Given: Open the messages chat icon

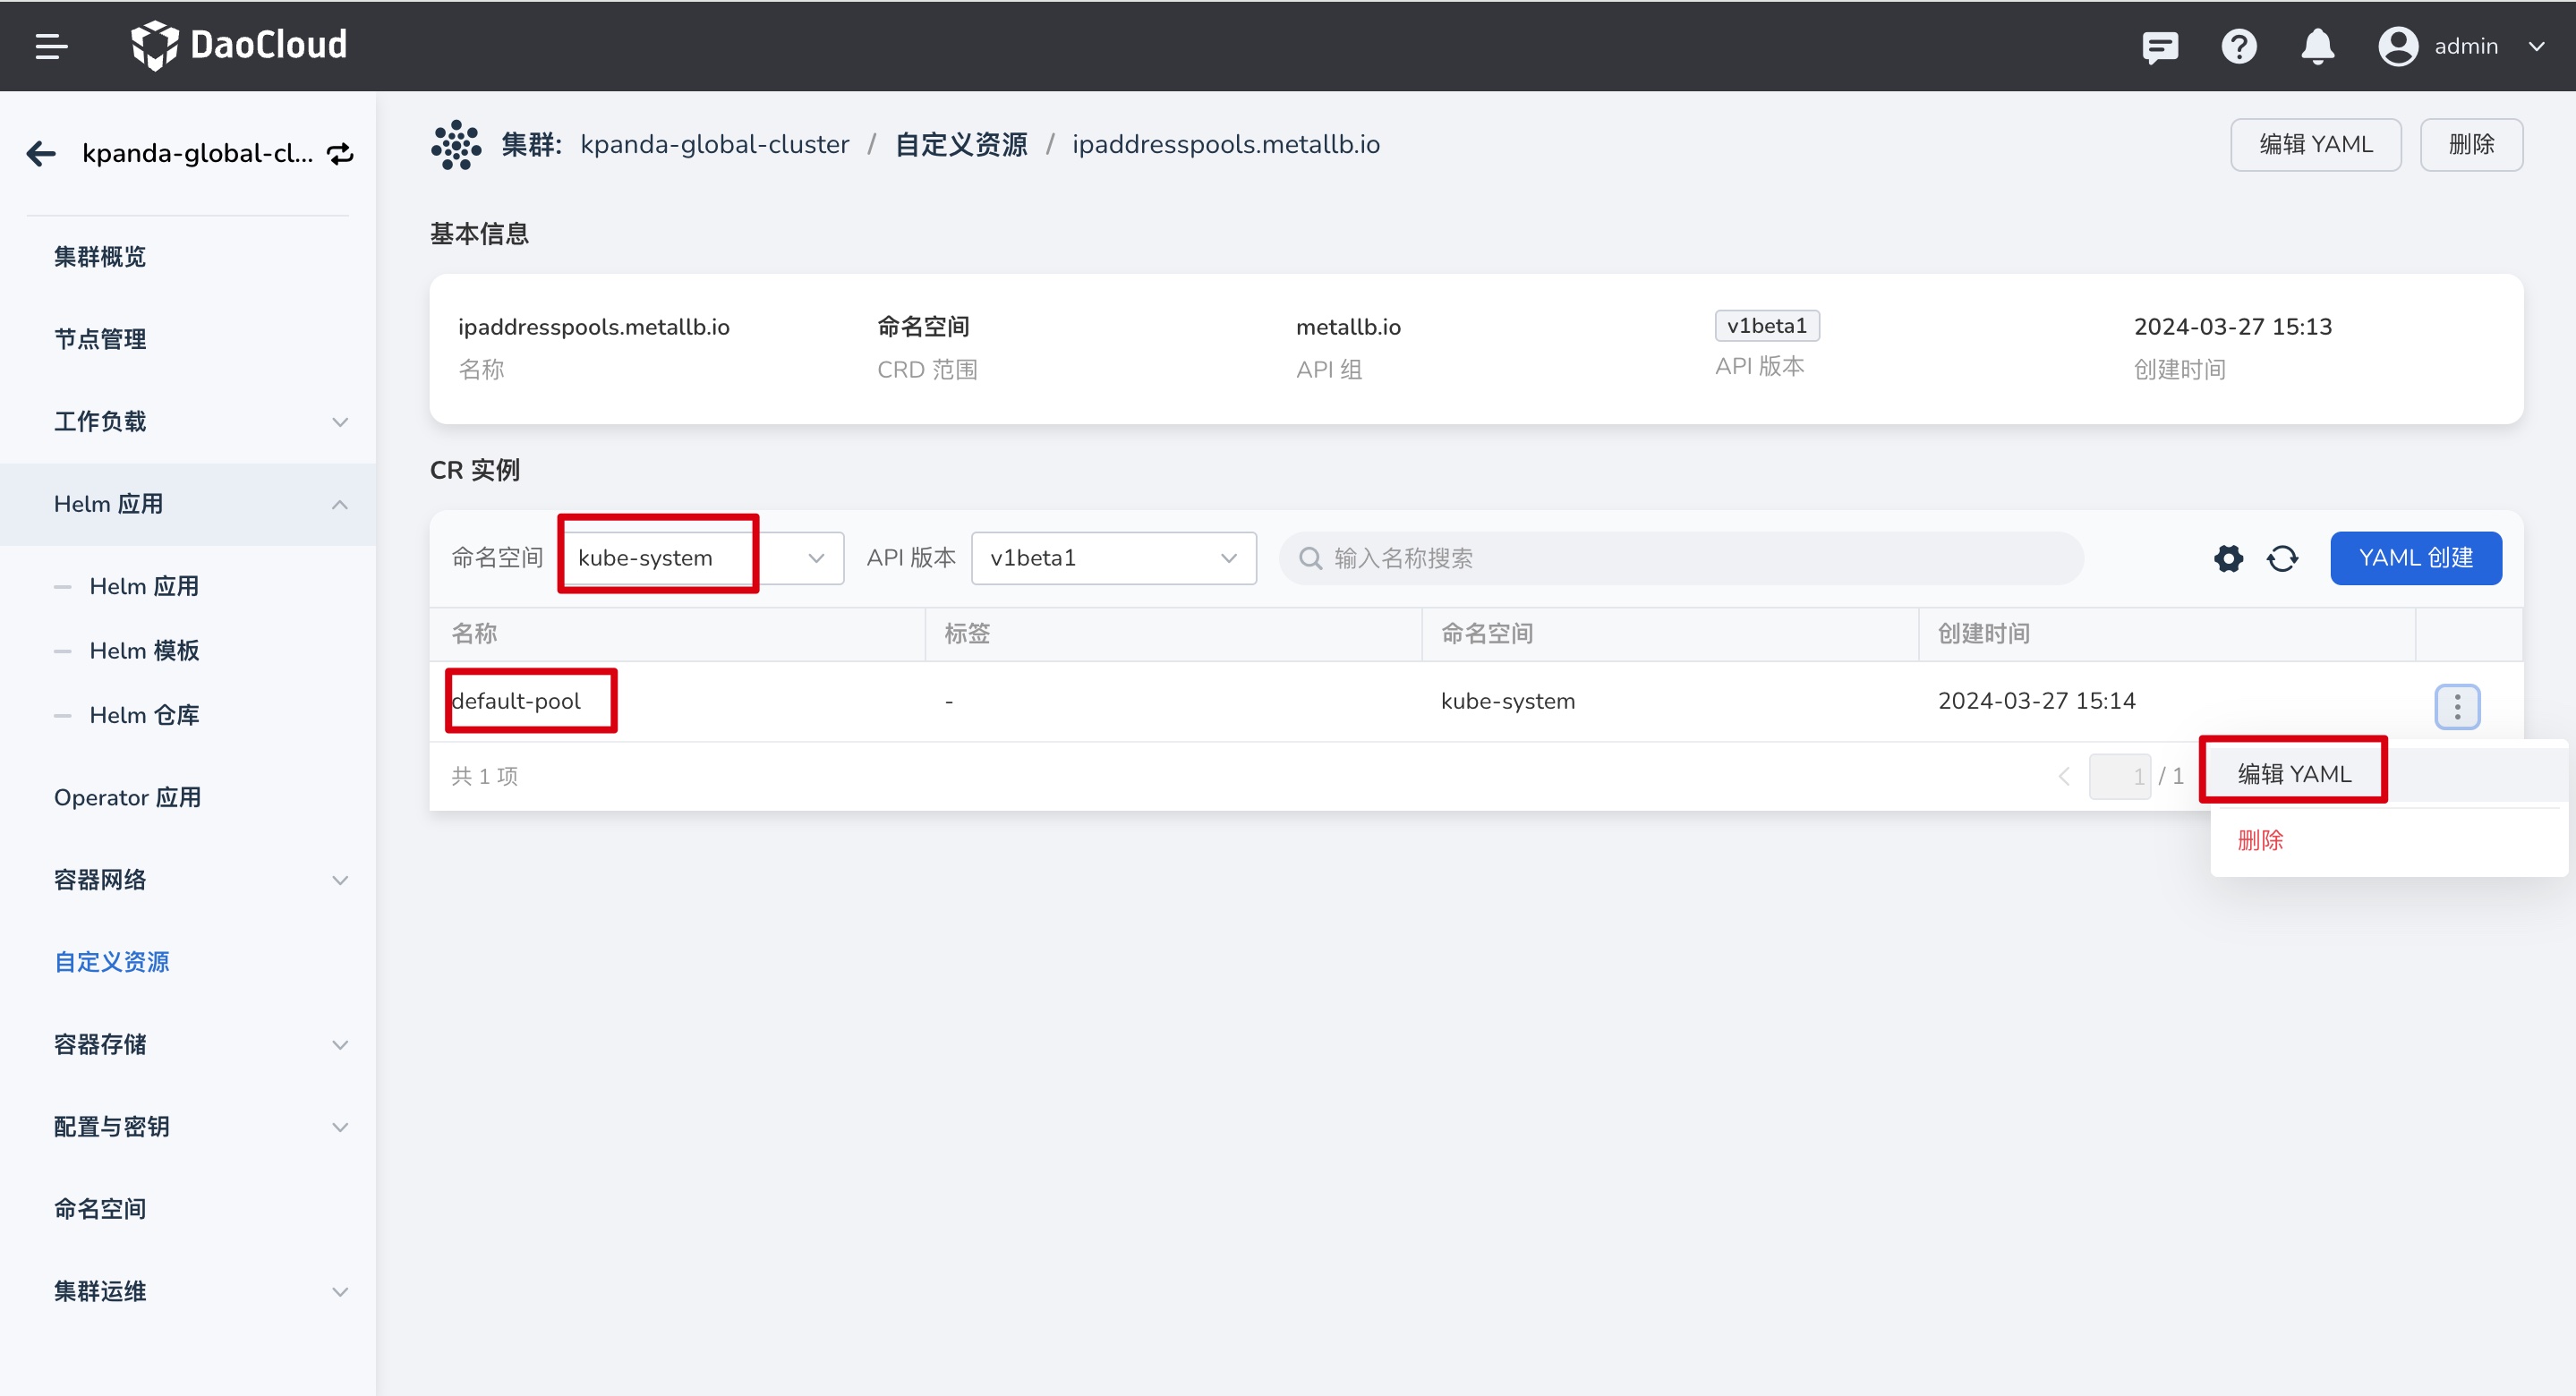Looking at the screenshot, I should (2160, 46).
